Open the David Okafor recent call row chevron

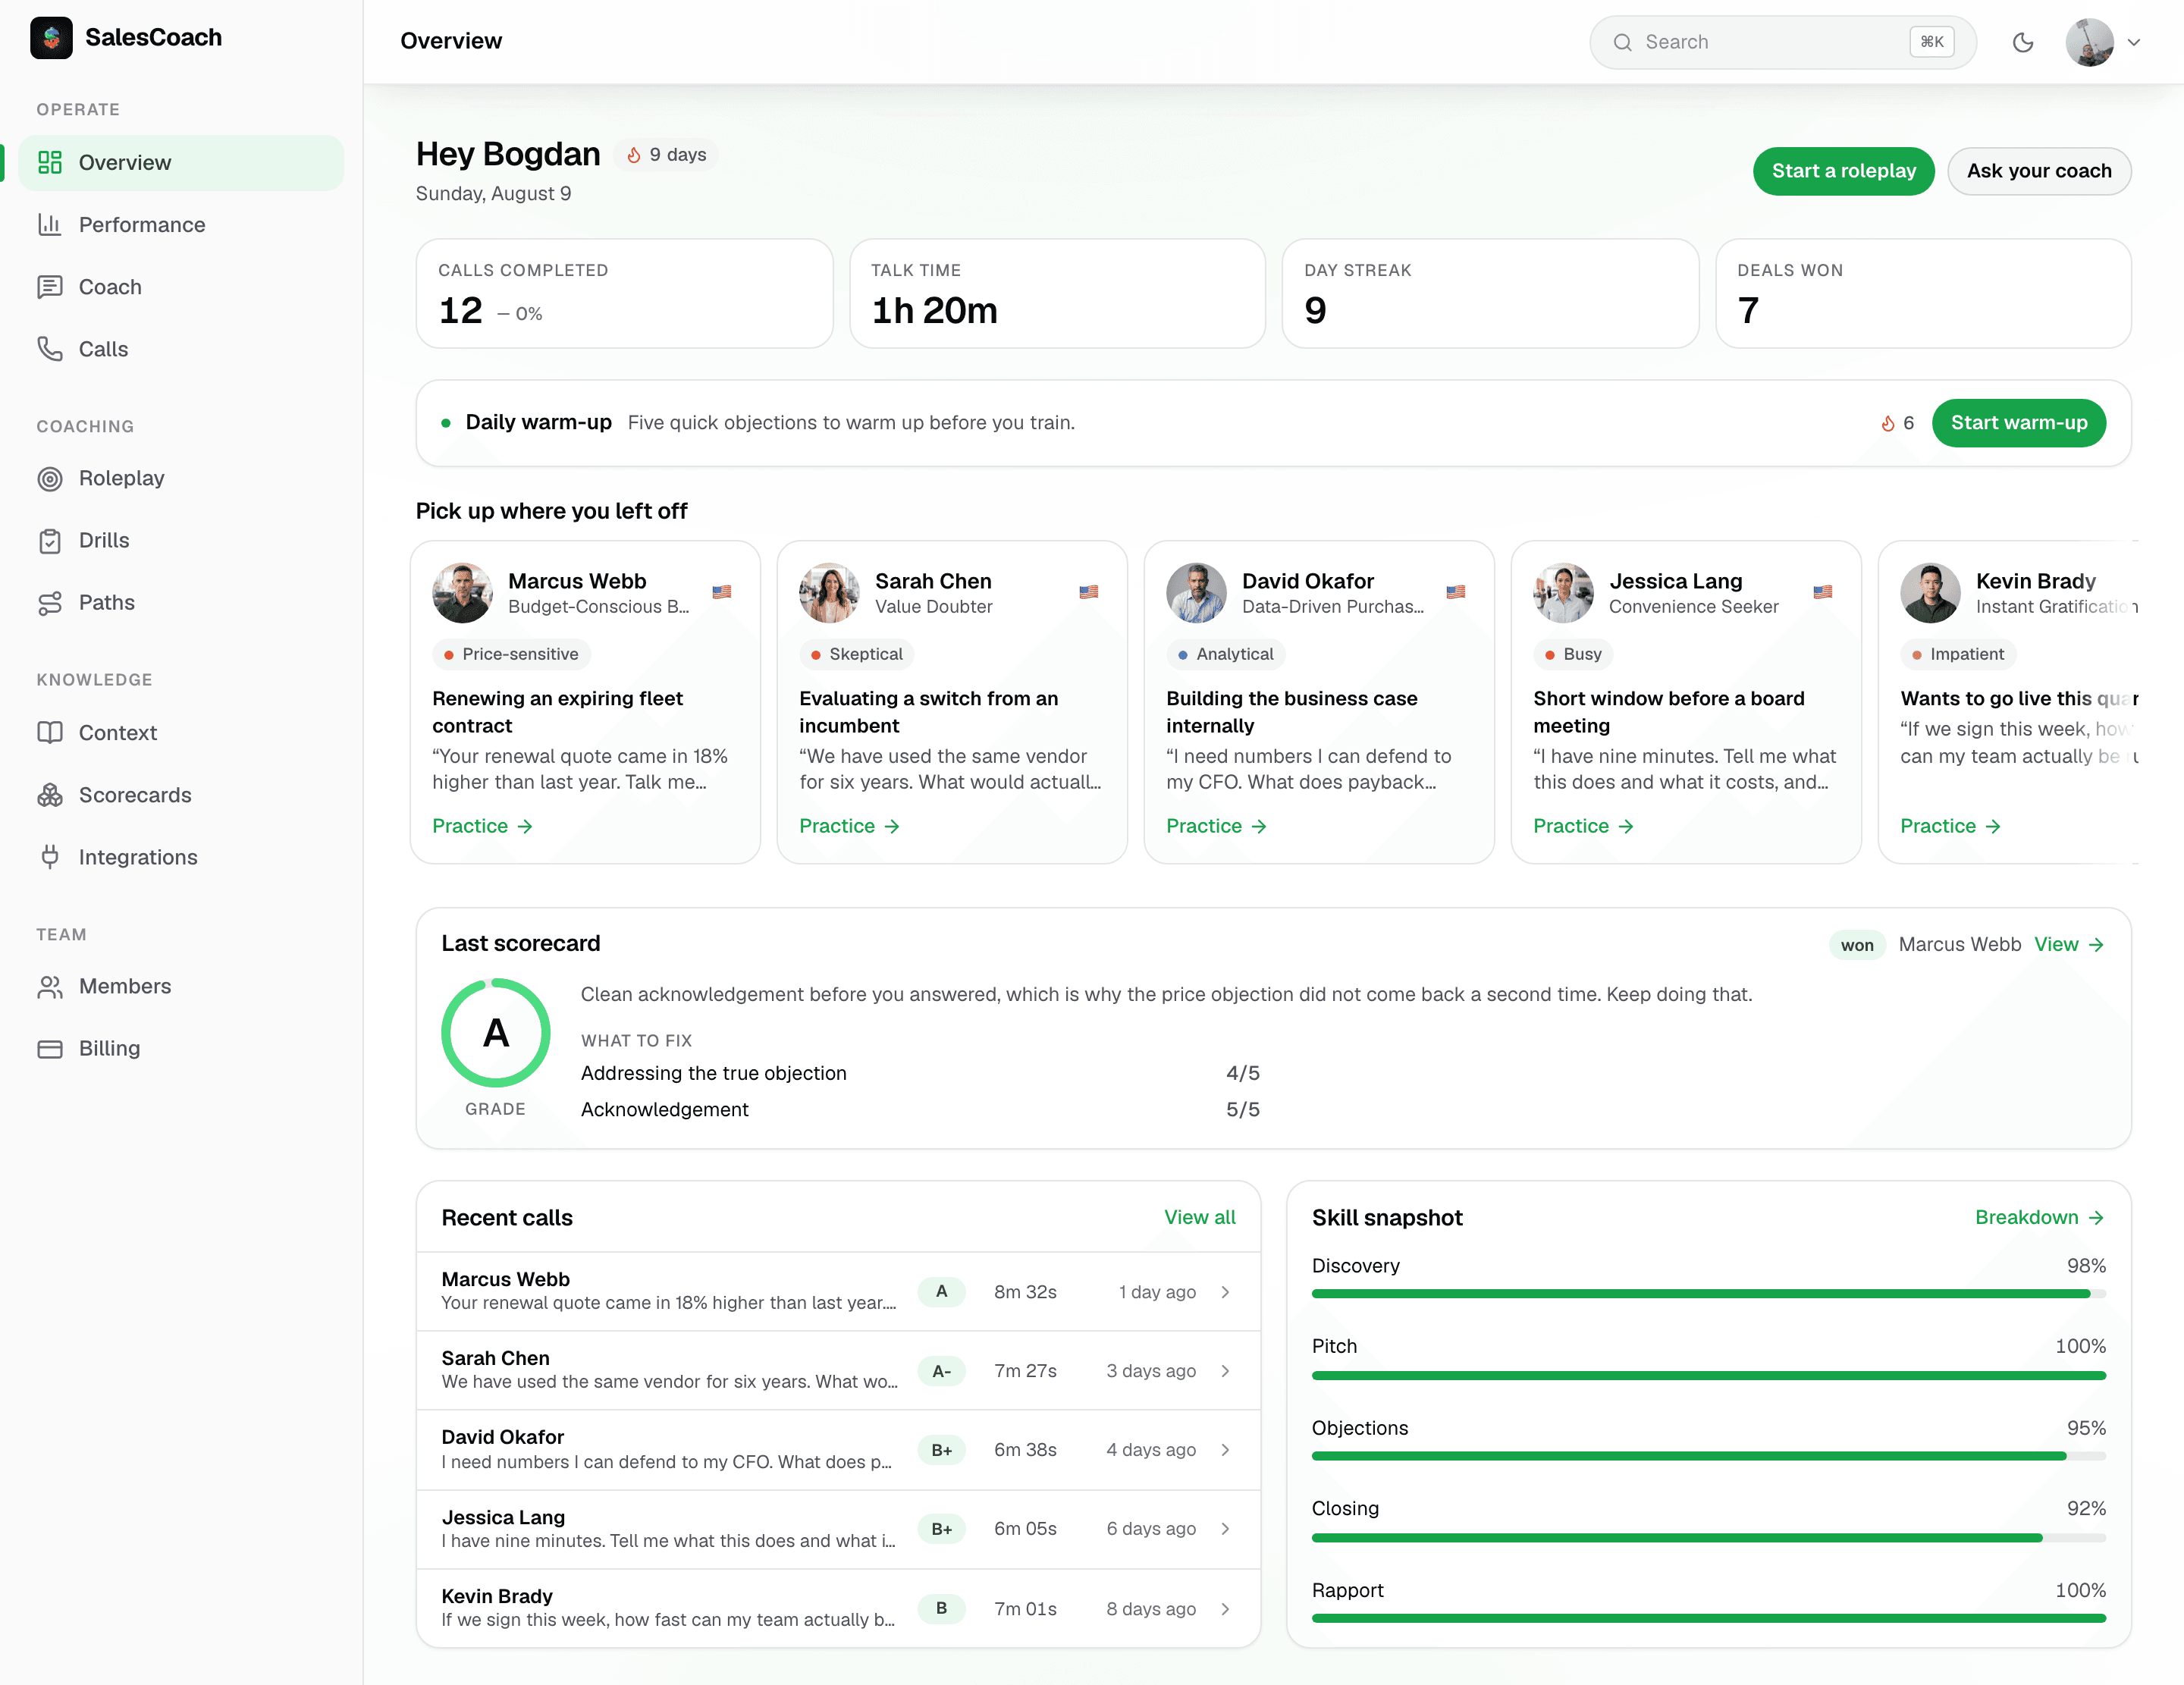tap(1225, 1450)
